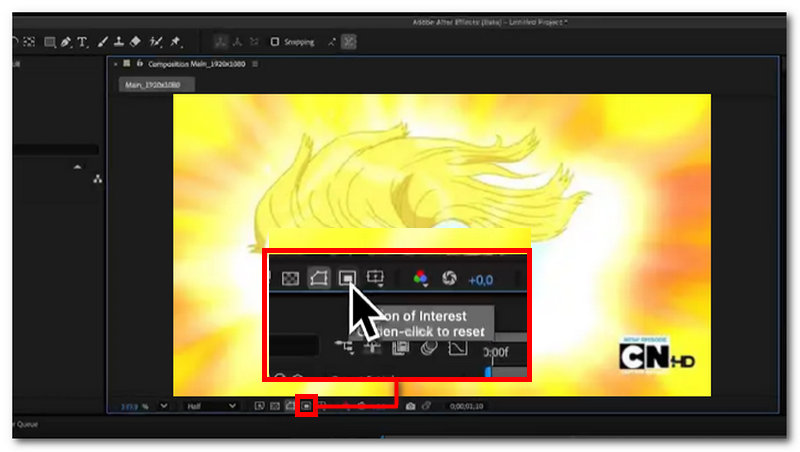
Task: Select the Pan Behind anchor point tool
Action: [29, 42]
